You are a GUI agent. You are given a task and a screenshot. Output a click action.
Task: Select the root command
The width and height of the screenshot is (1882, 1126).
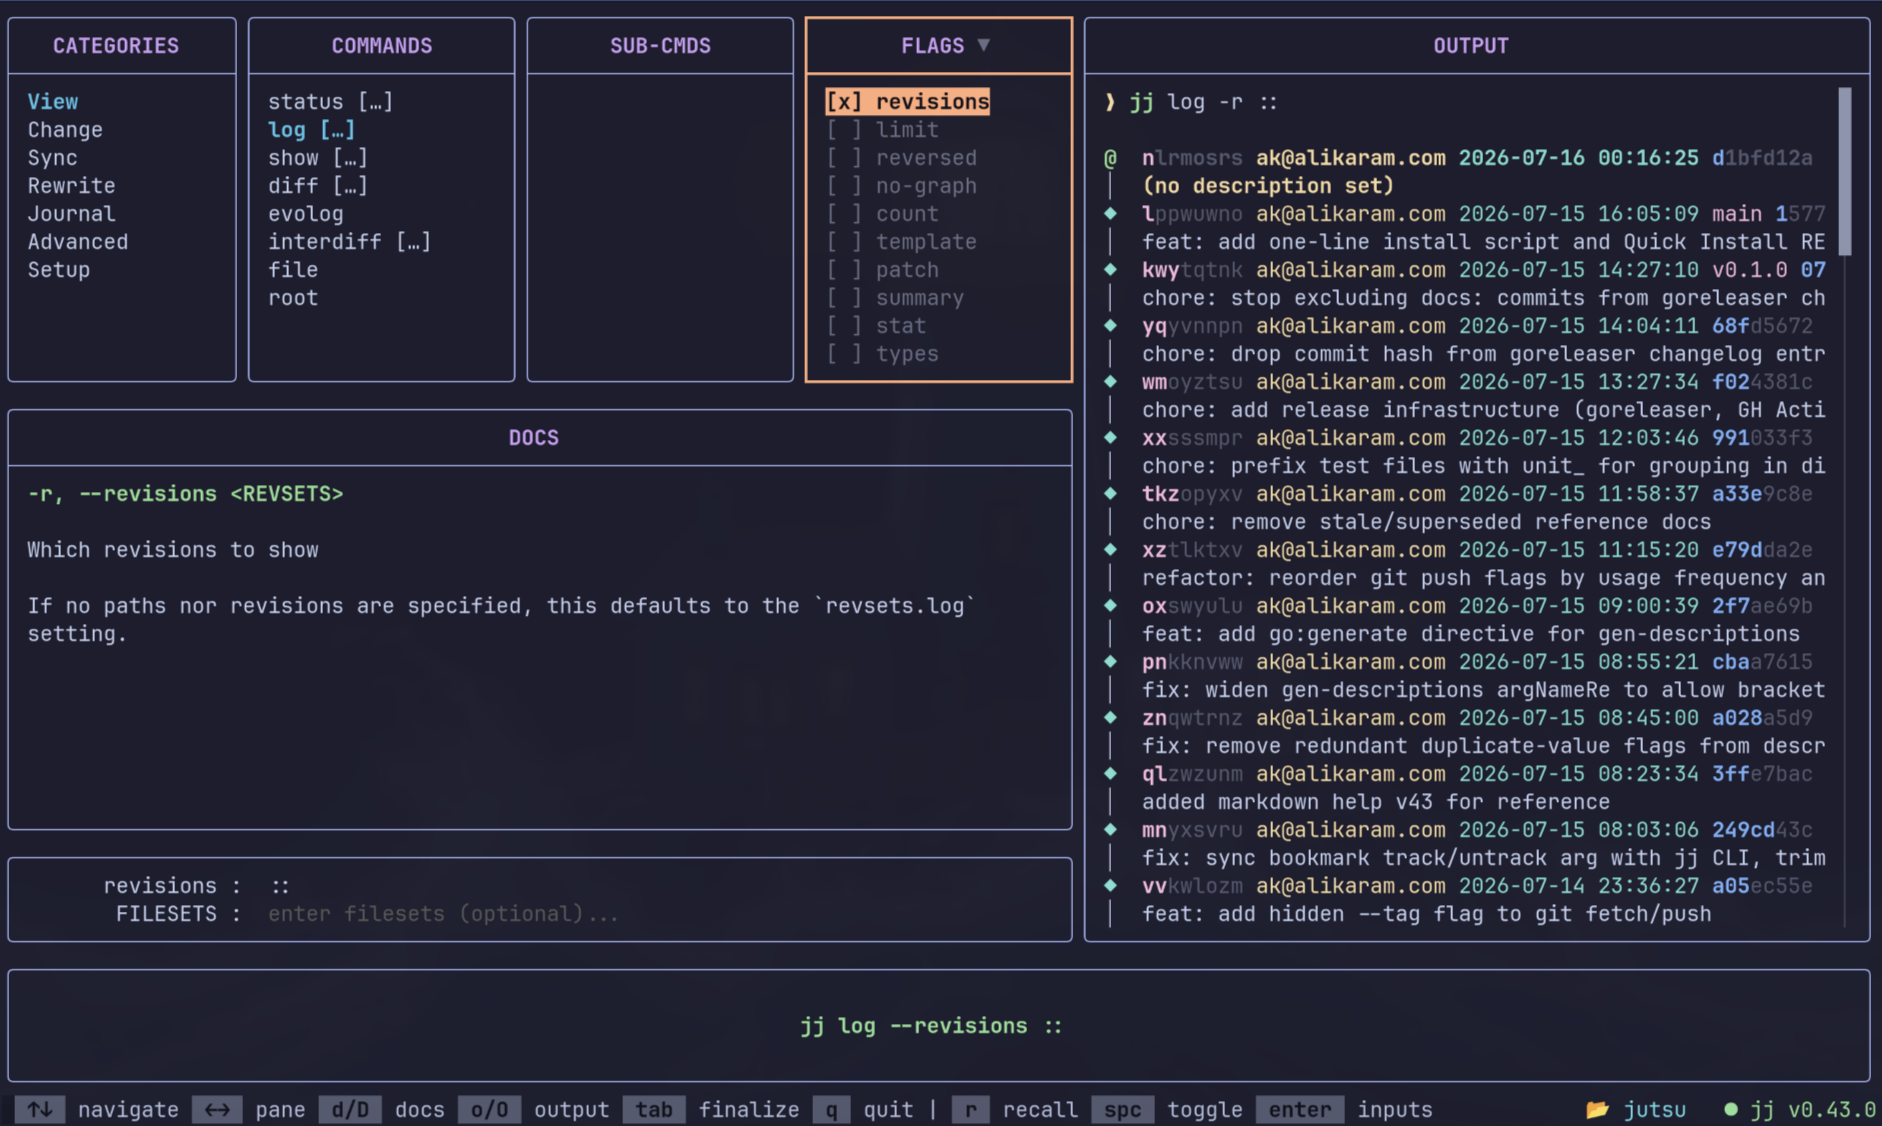click(x=293, y=298)
